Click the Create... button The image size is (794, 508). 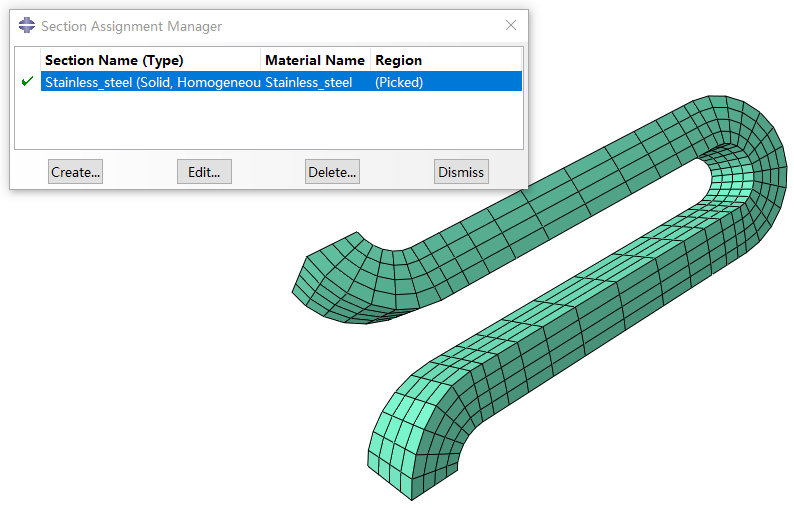coord(75,172)
